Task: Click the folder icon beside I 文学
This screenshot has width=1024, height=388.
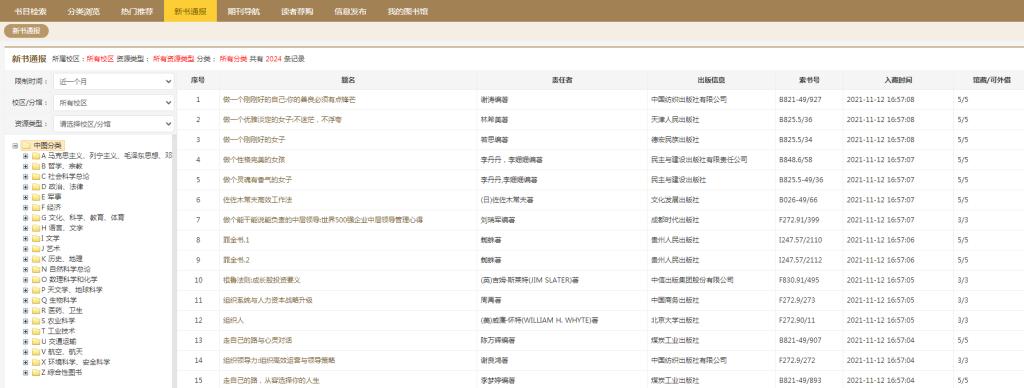Action: tap(35, 238)
